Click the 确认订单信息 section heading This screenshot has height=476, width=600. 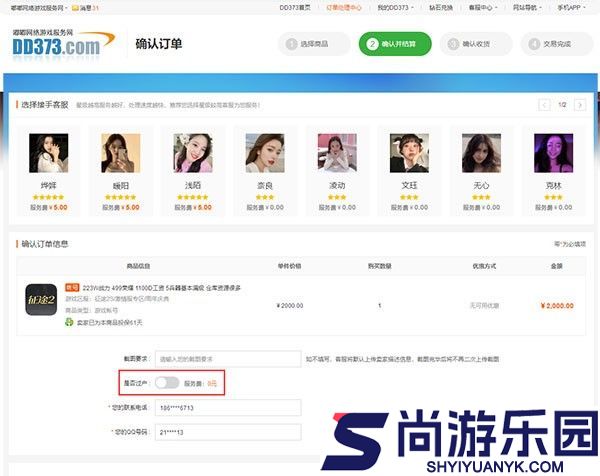[45, 244]
